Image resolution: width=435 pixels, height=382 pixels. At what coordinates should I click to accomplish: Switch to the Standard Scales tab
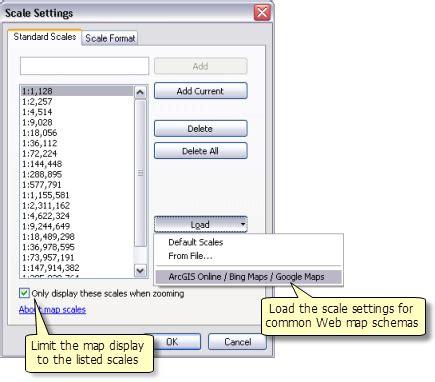(x=45, y=37)
